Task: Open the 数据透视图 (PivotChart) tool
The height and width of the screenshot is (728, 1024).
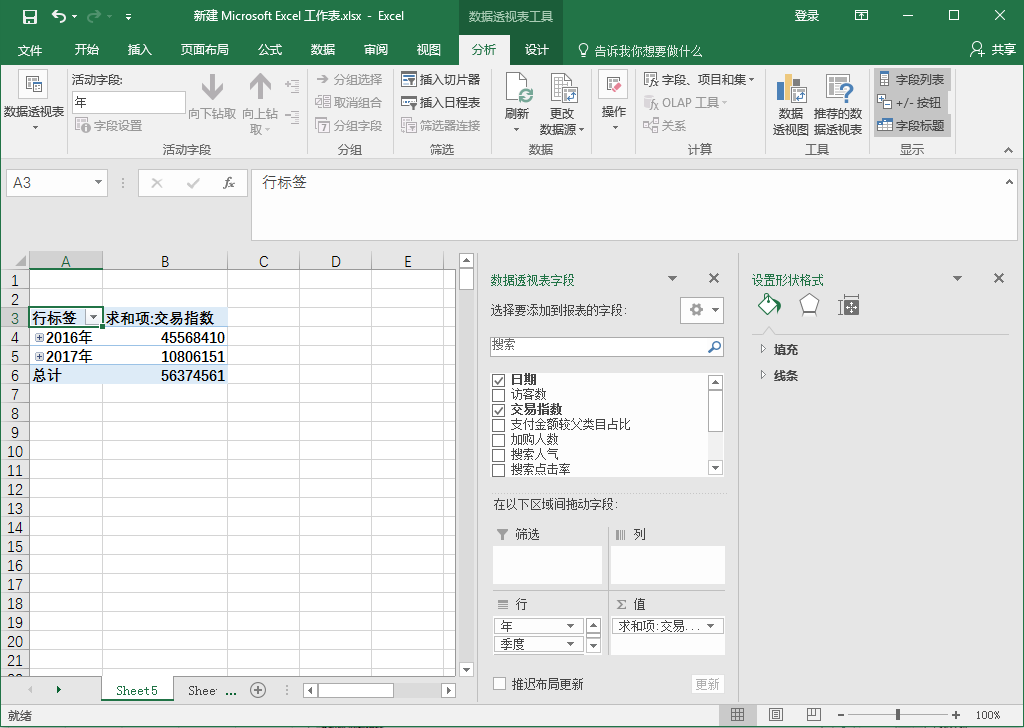Action: pyautogui.click(x=791, y=93)
